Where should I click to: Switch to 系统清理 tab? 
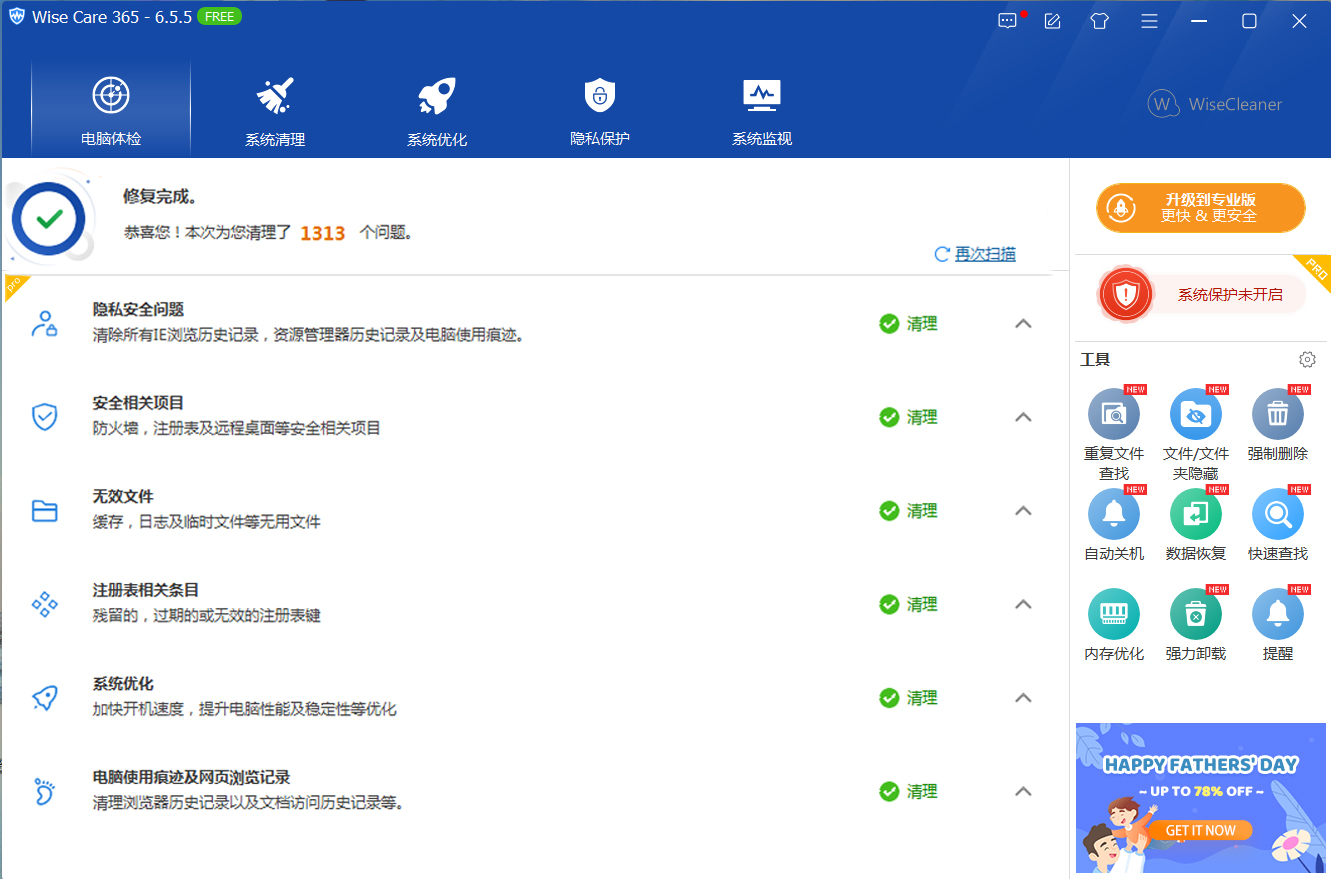(275, 110)
